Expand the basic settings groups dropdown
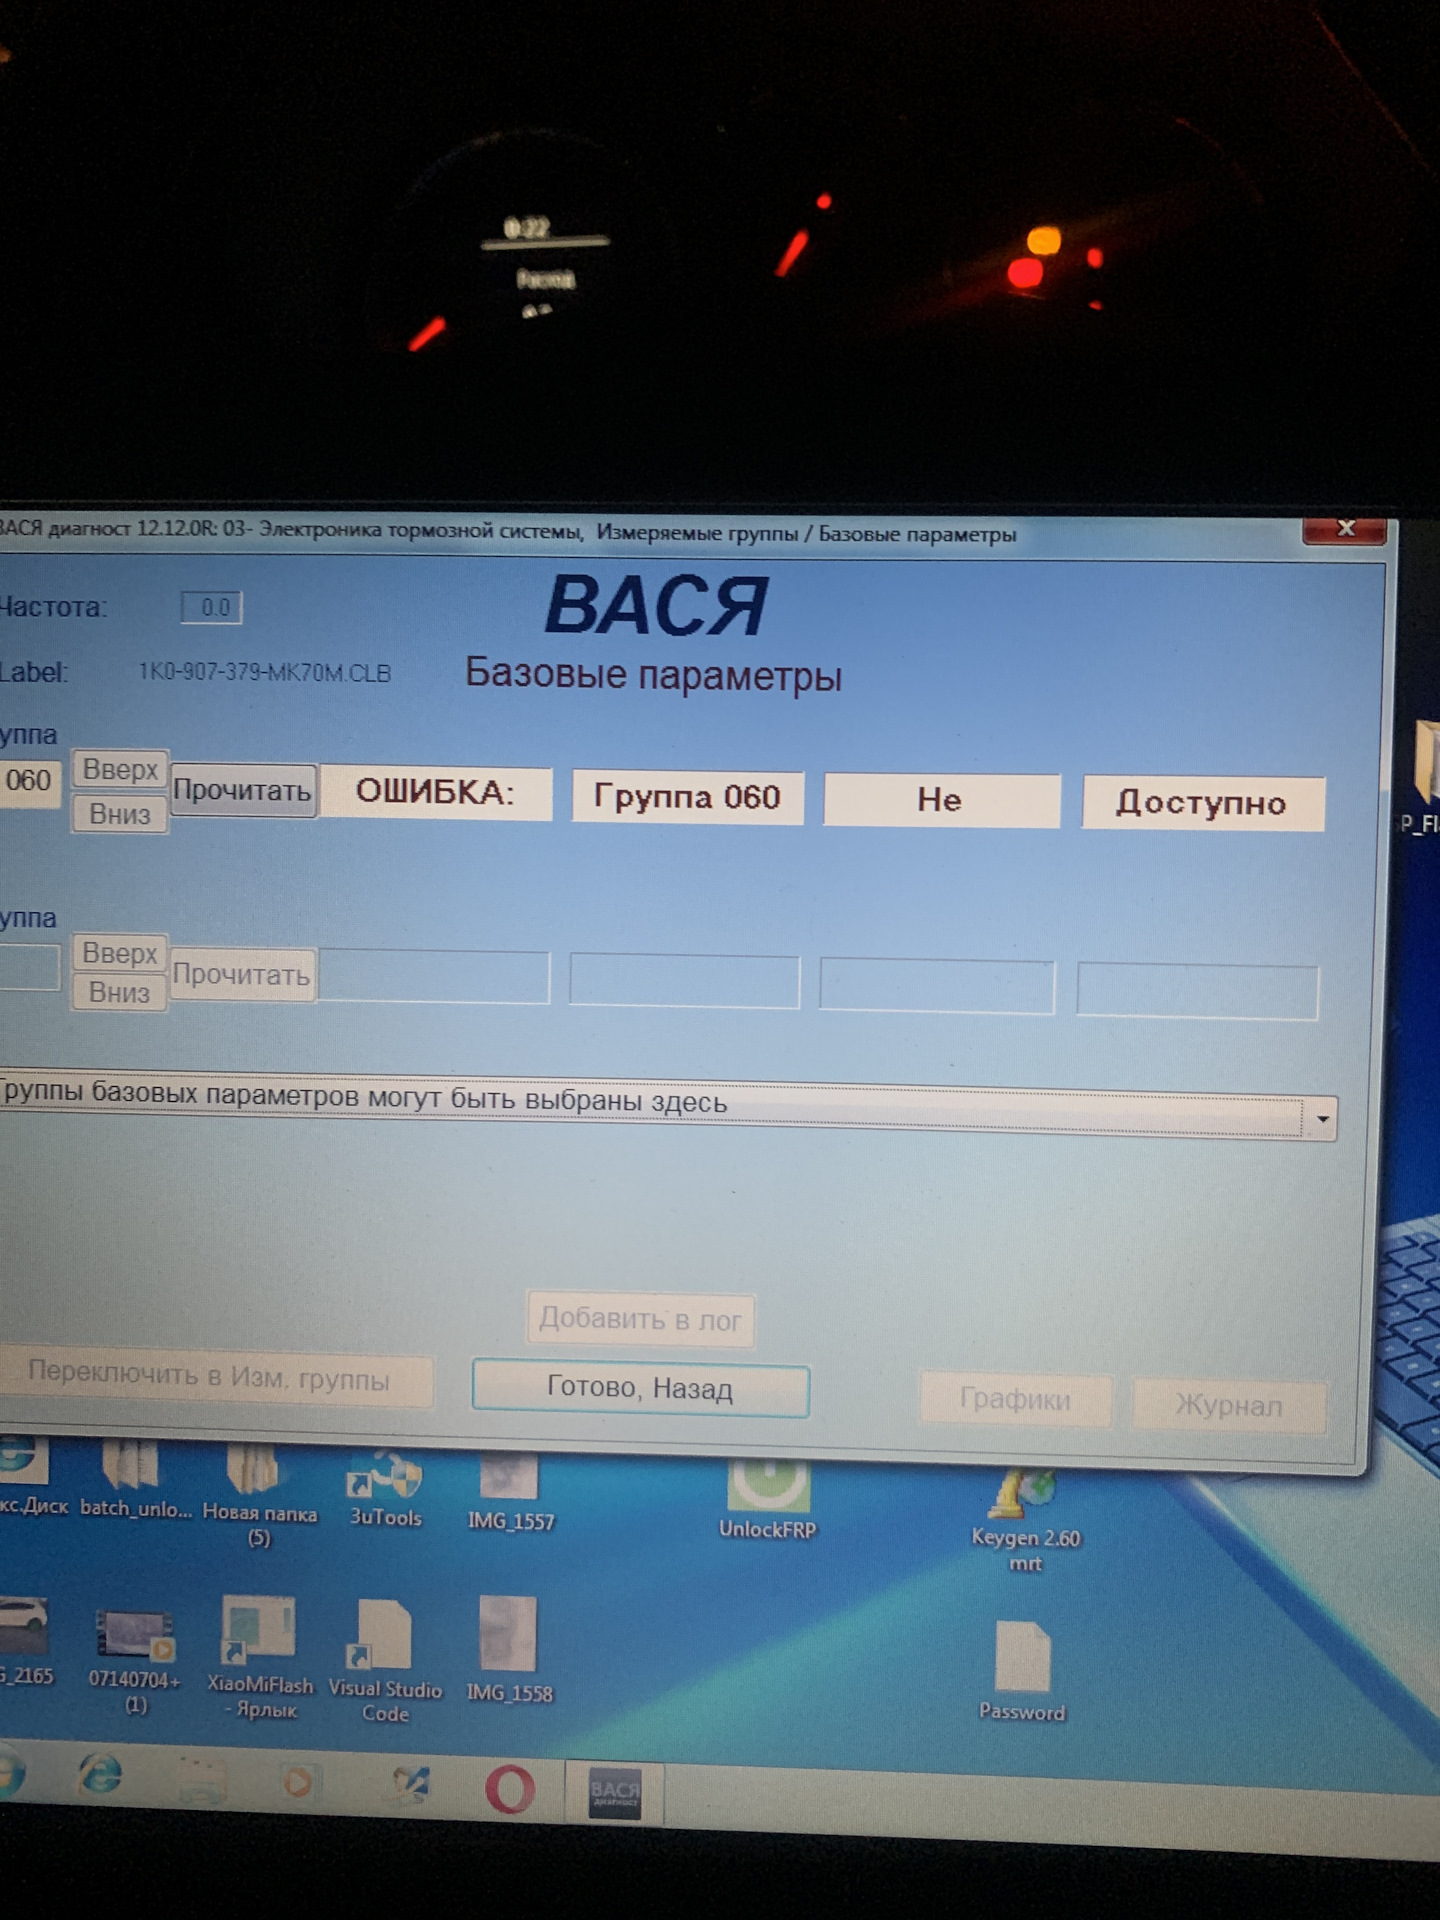1440x1920 pixels. pos(1322,1119)
